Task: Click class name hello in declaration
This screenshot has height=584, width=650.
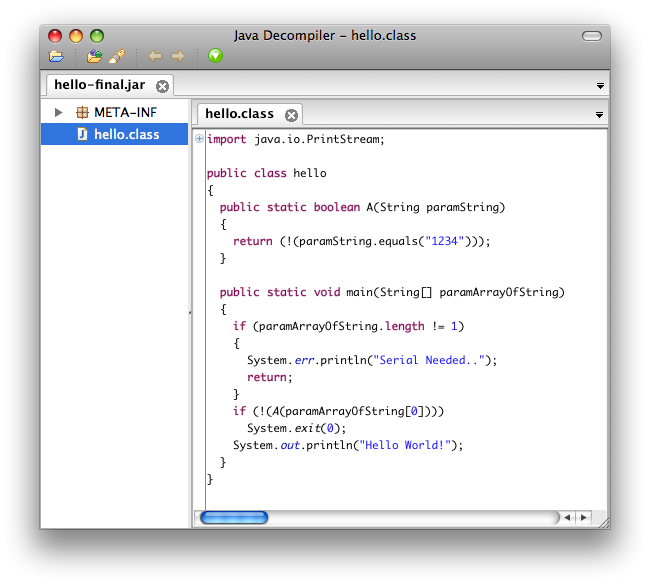Action: click(x=310, y=173)
